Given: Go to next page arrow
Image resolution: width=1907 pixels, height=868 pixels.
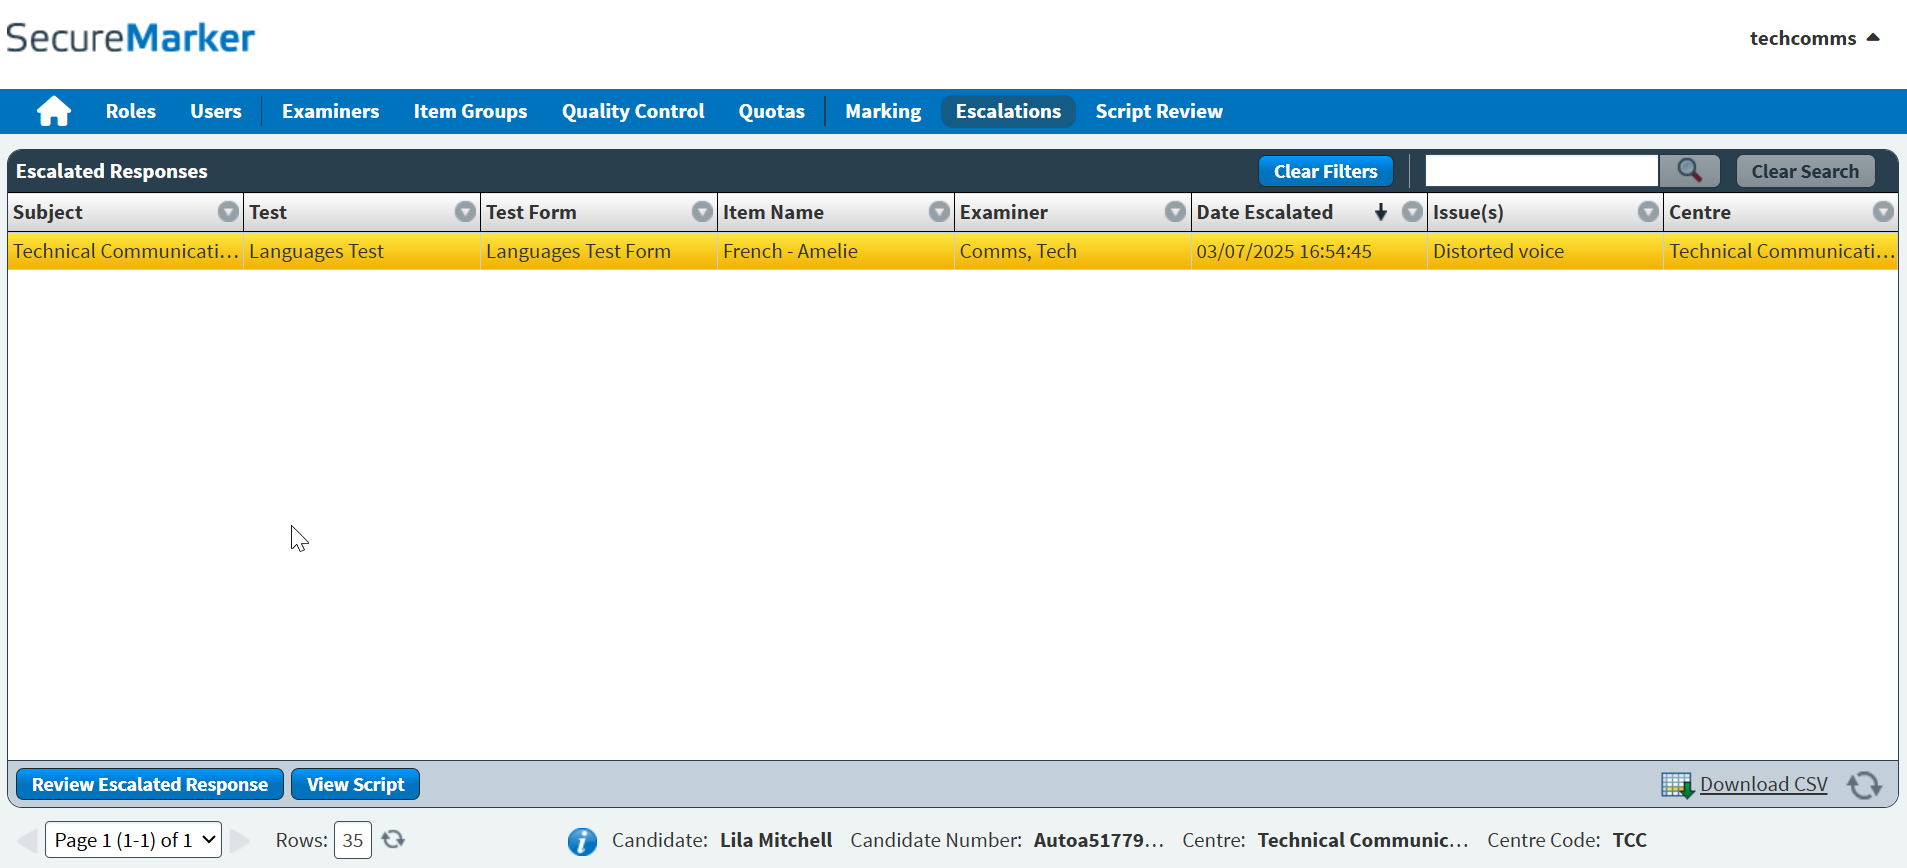Looking at the screenshot, I should pos(240,840).
